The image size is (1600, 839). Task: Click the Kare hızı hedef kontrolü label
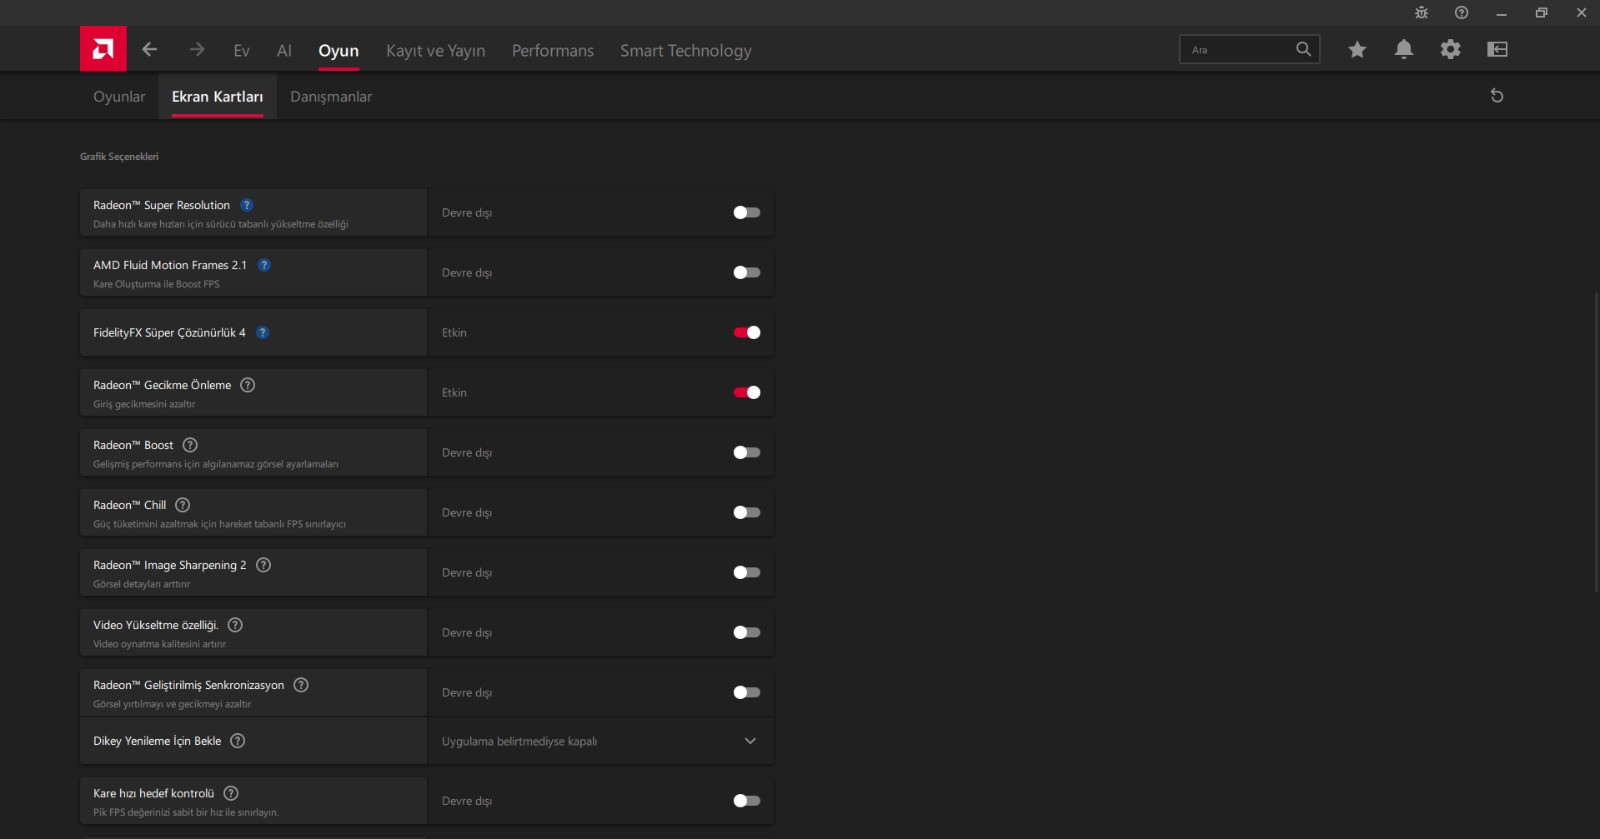154,793
